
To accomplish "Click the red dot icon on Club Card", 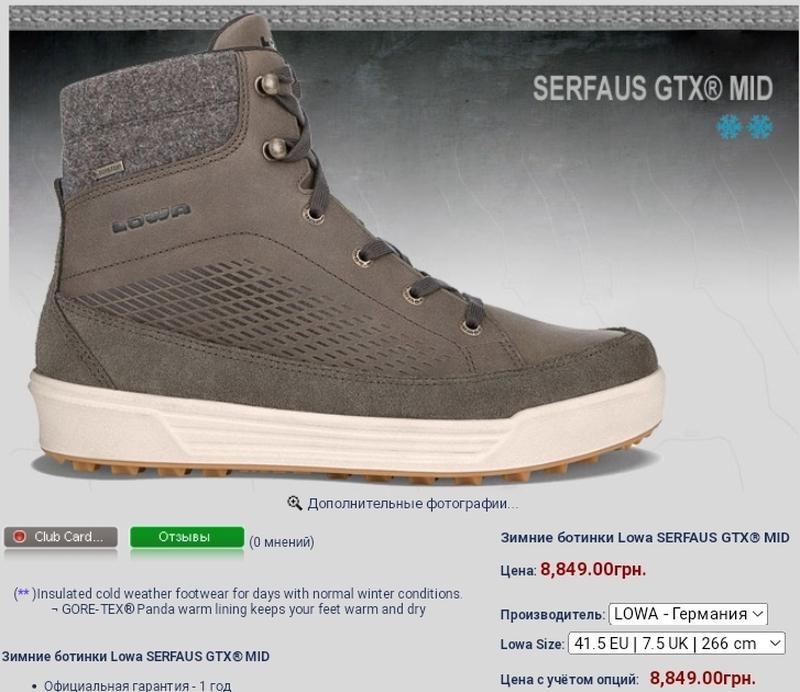I will coord(19,536).
